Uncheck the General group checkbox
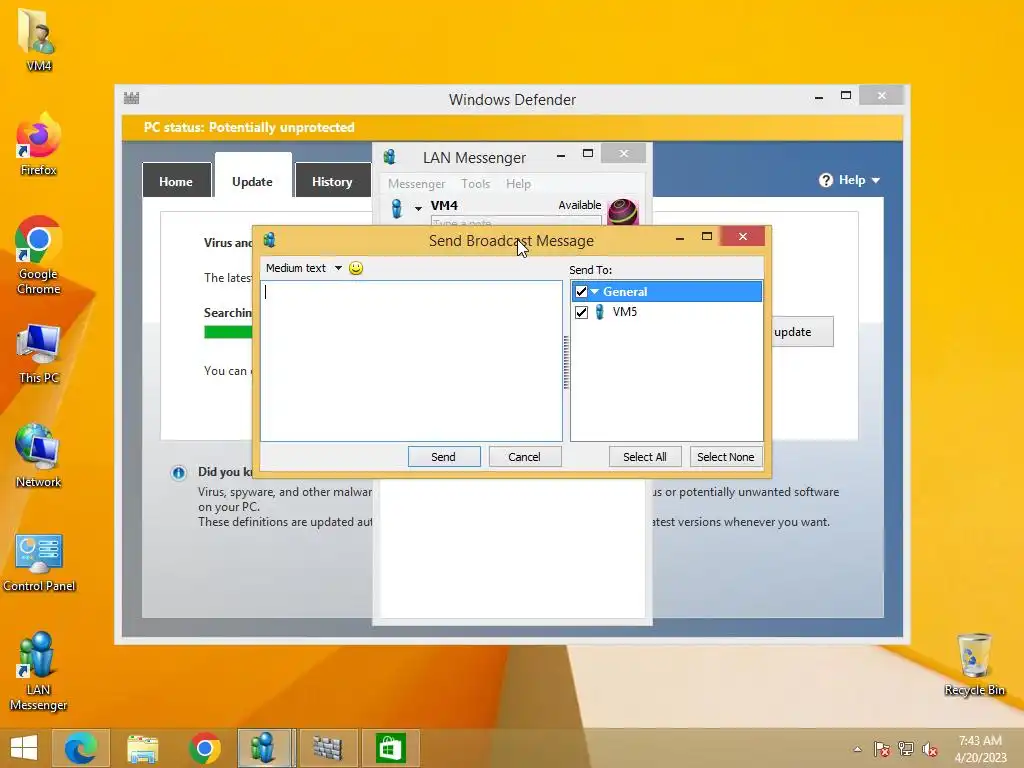1024x768 pixels. [x=581, y=292]
